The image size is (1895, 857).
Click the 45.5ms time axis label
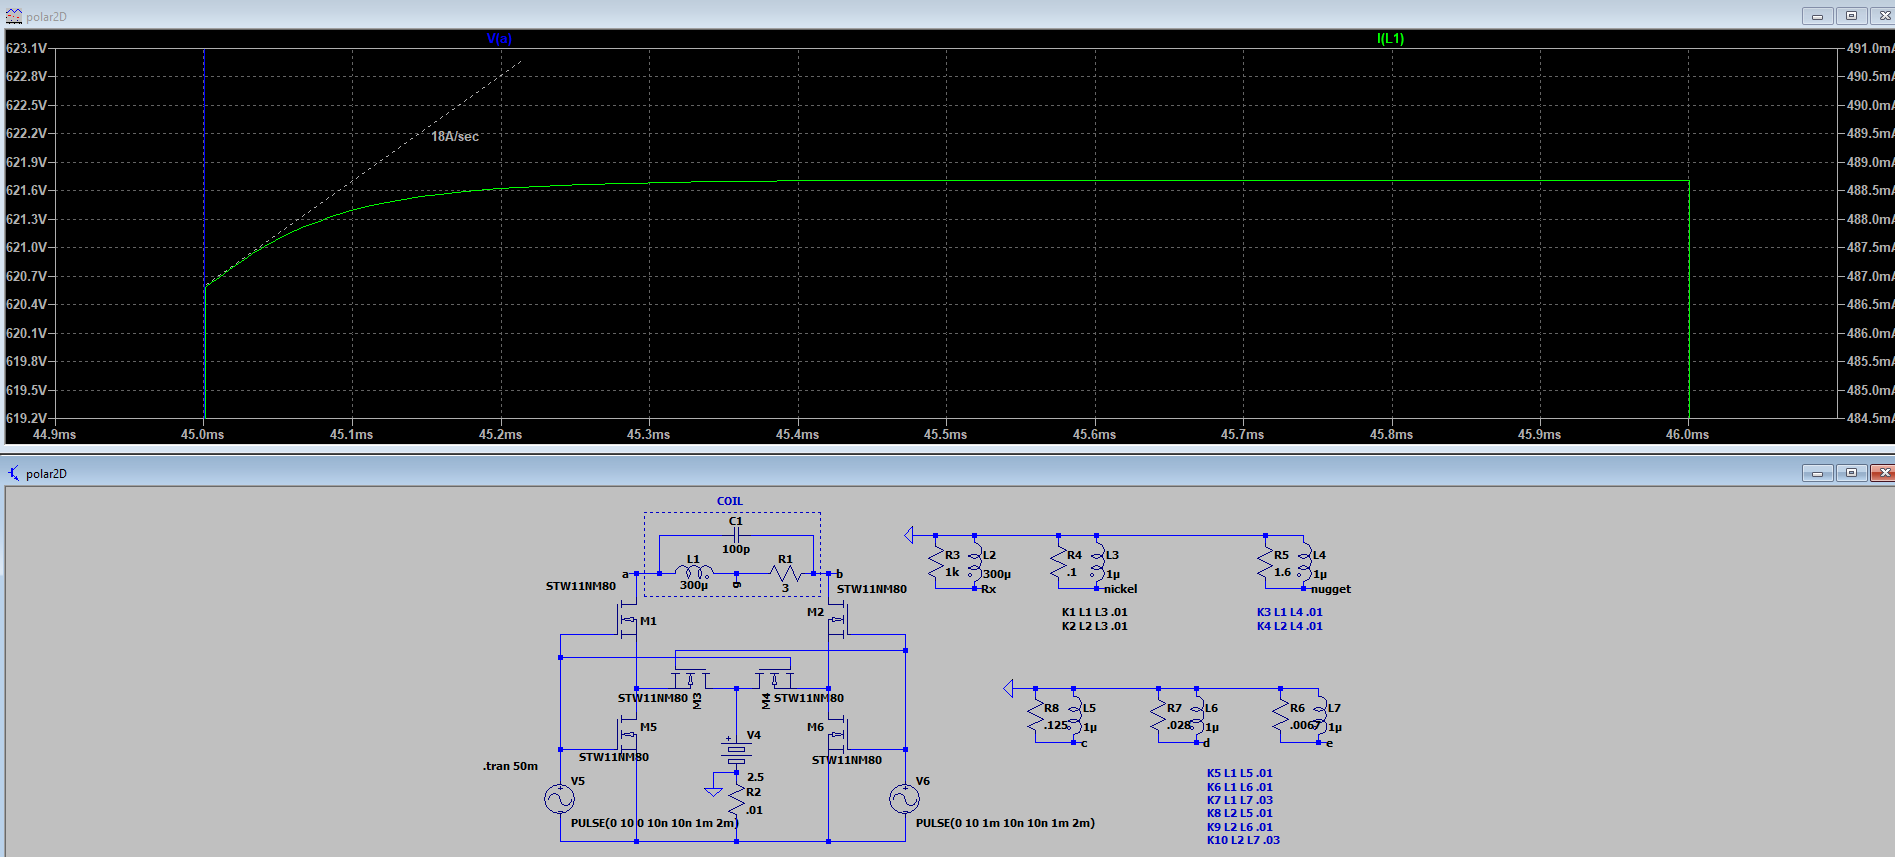pyautogui.click(x=945, y=435)
